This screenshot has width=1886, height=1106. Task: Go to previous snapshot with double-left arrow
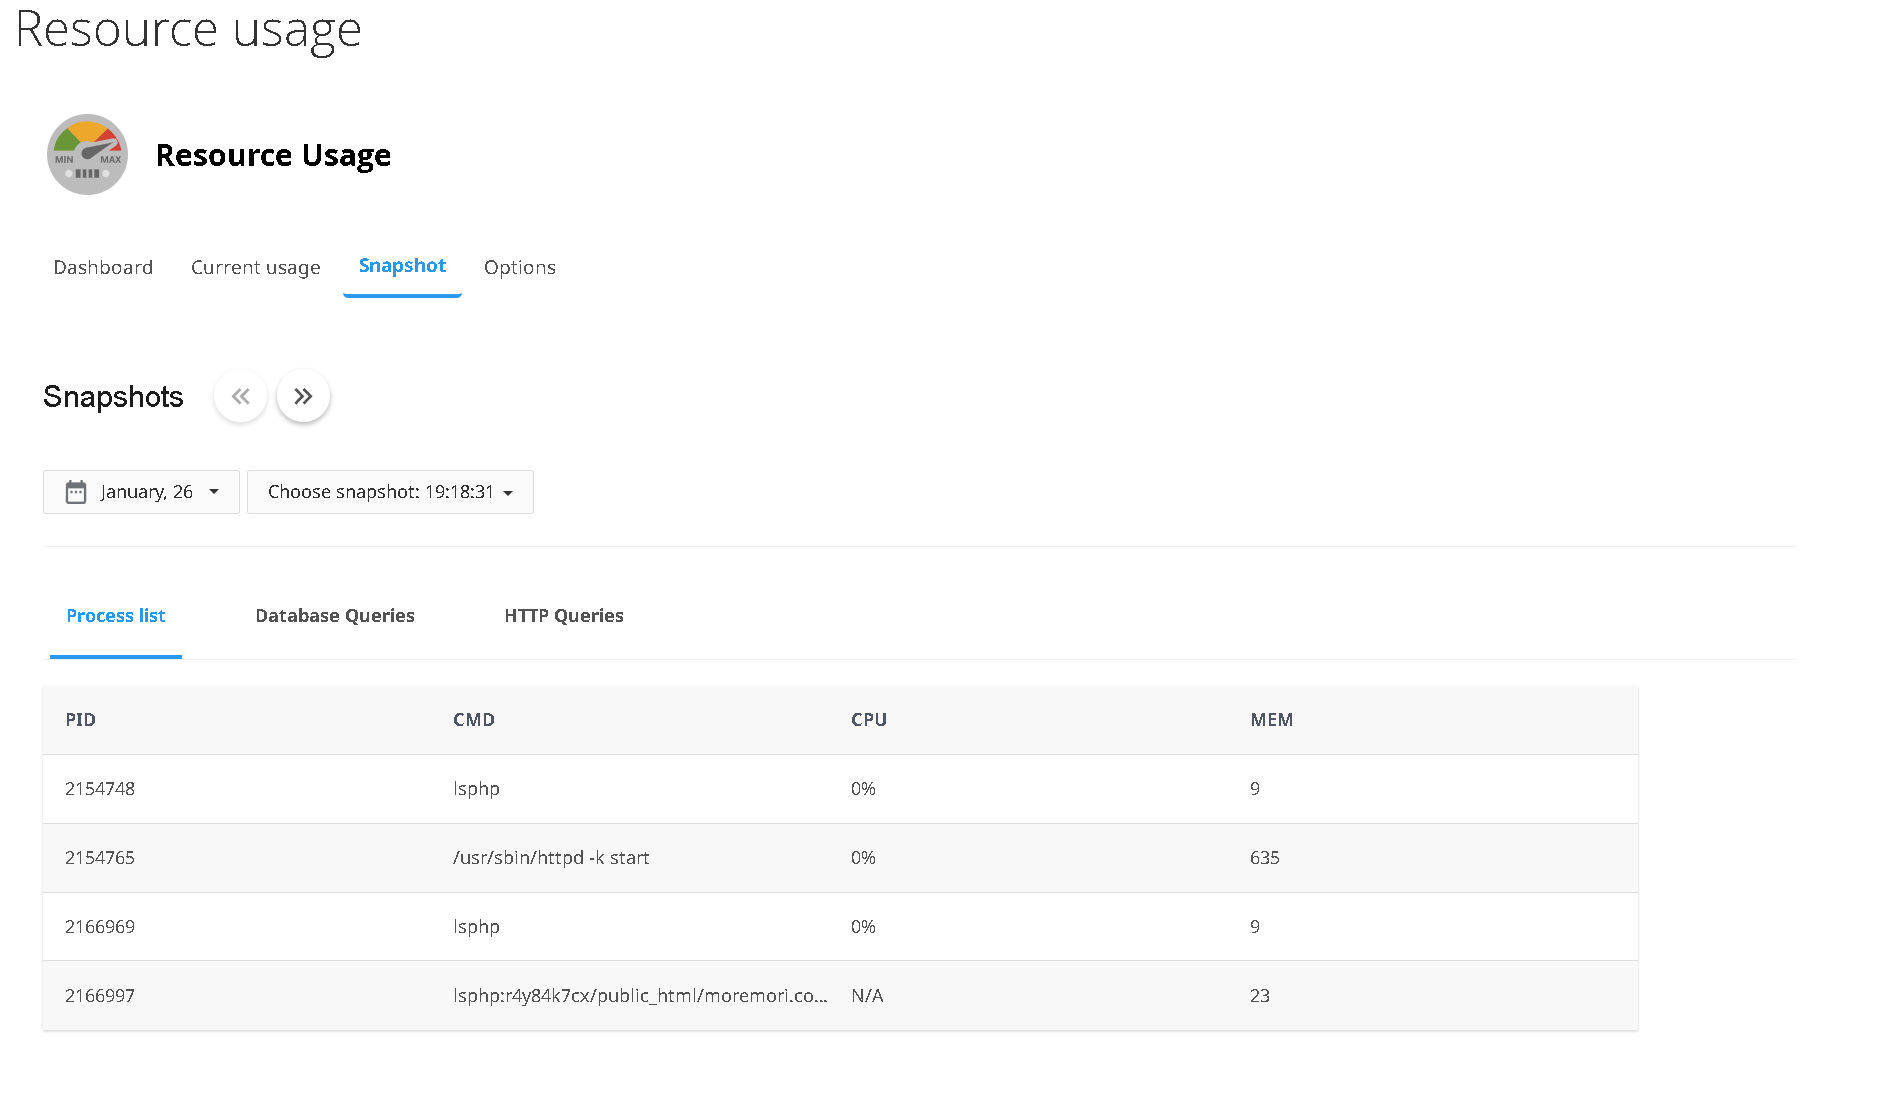pyautogui.click(x=240, y=396)
